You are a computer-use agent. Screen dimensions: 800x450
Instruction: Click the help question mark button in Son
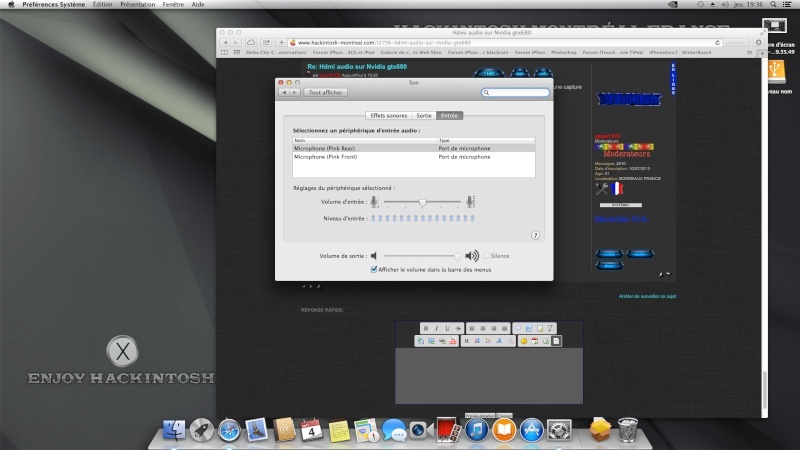[x=535, y=235]
